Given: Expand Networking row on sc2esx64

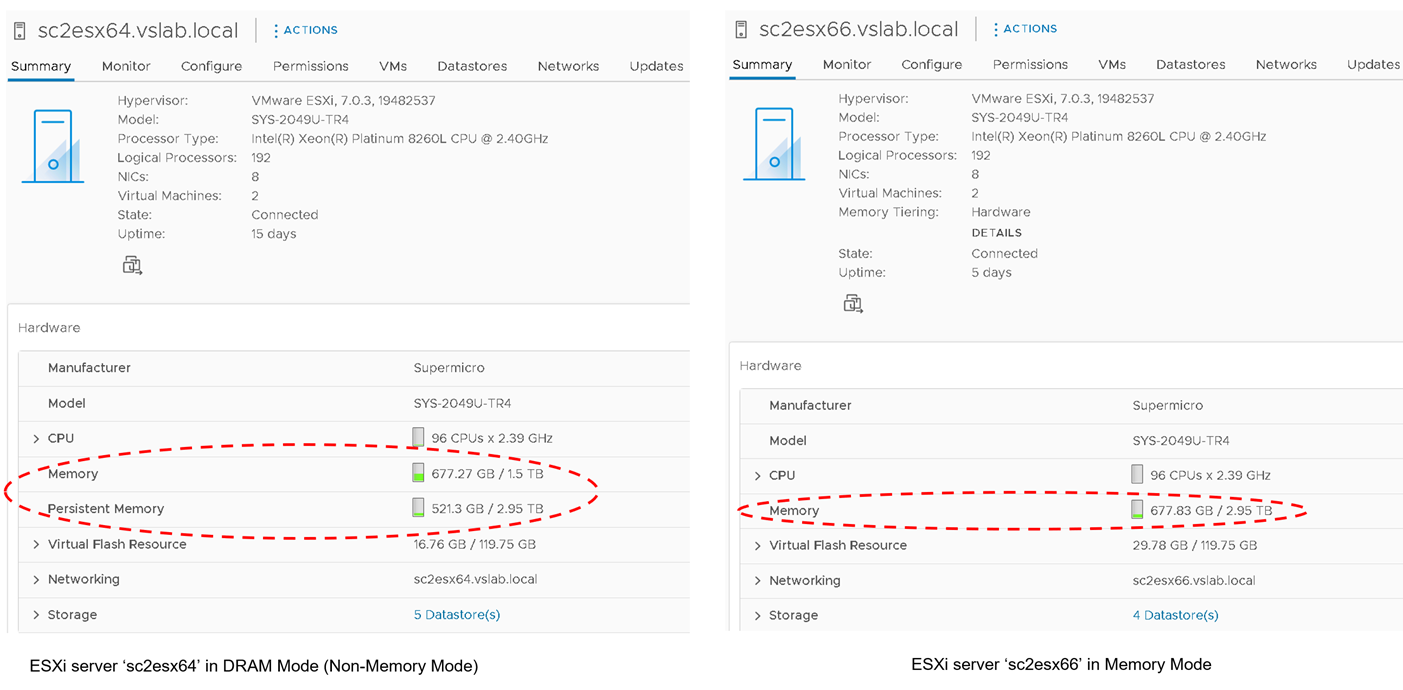Looking at the screenshot, I should [x=36, y=580].
